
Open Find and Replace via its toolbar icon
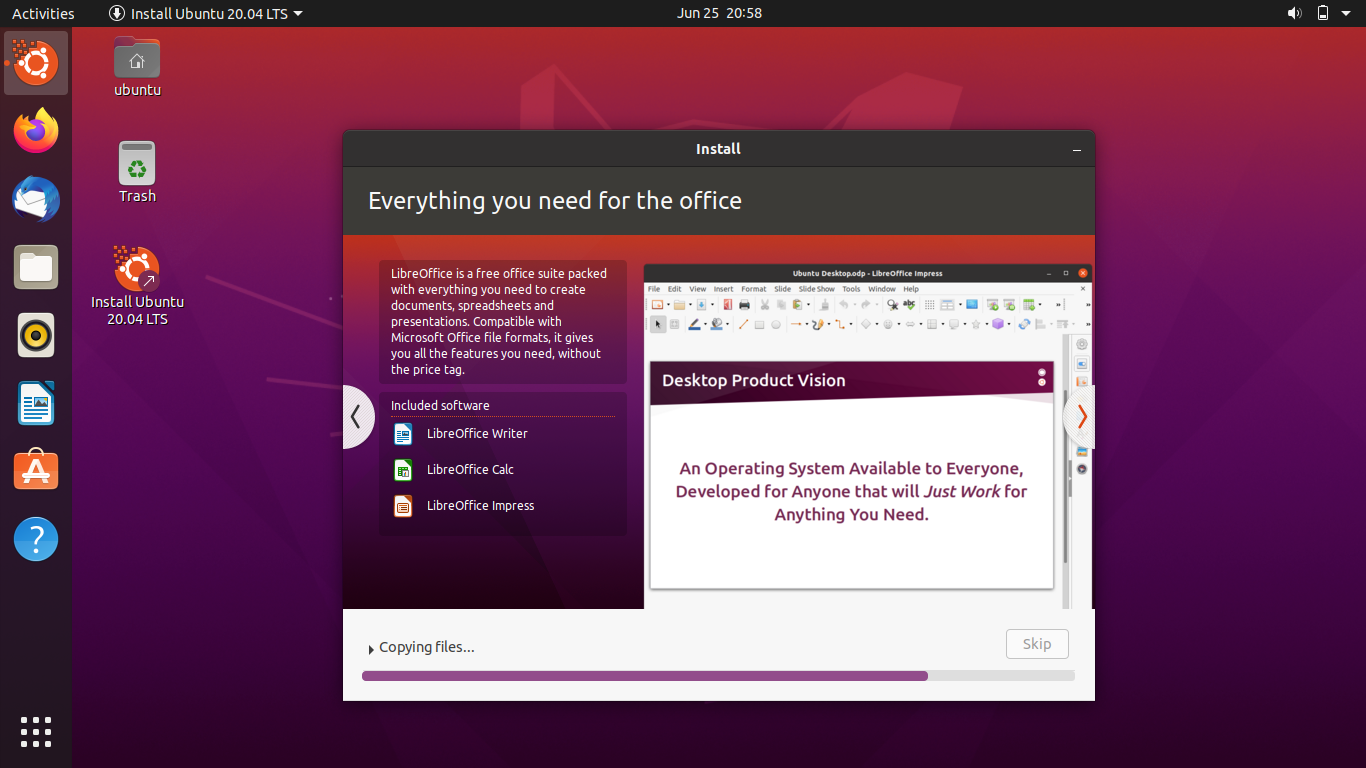tap(892, 304)
